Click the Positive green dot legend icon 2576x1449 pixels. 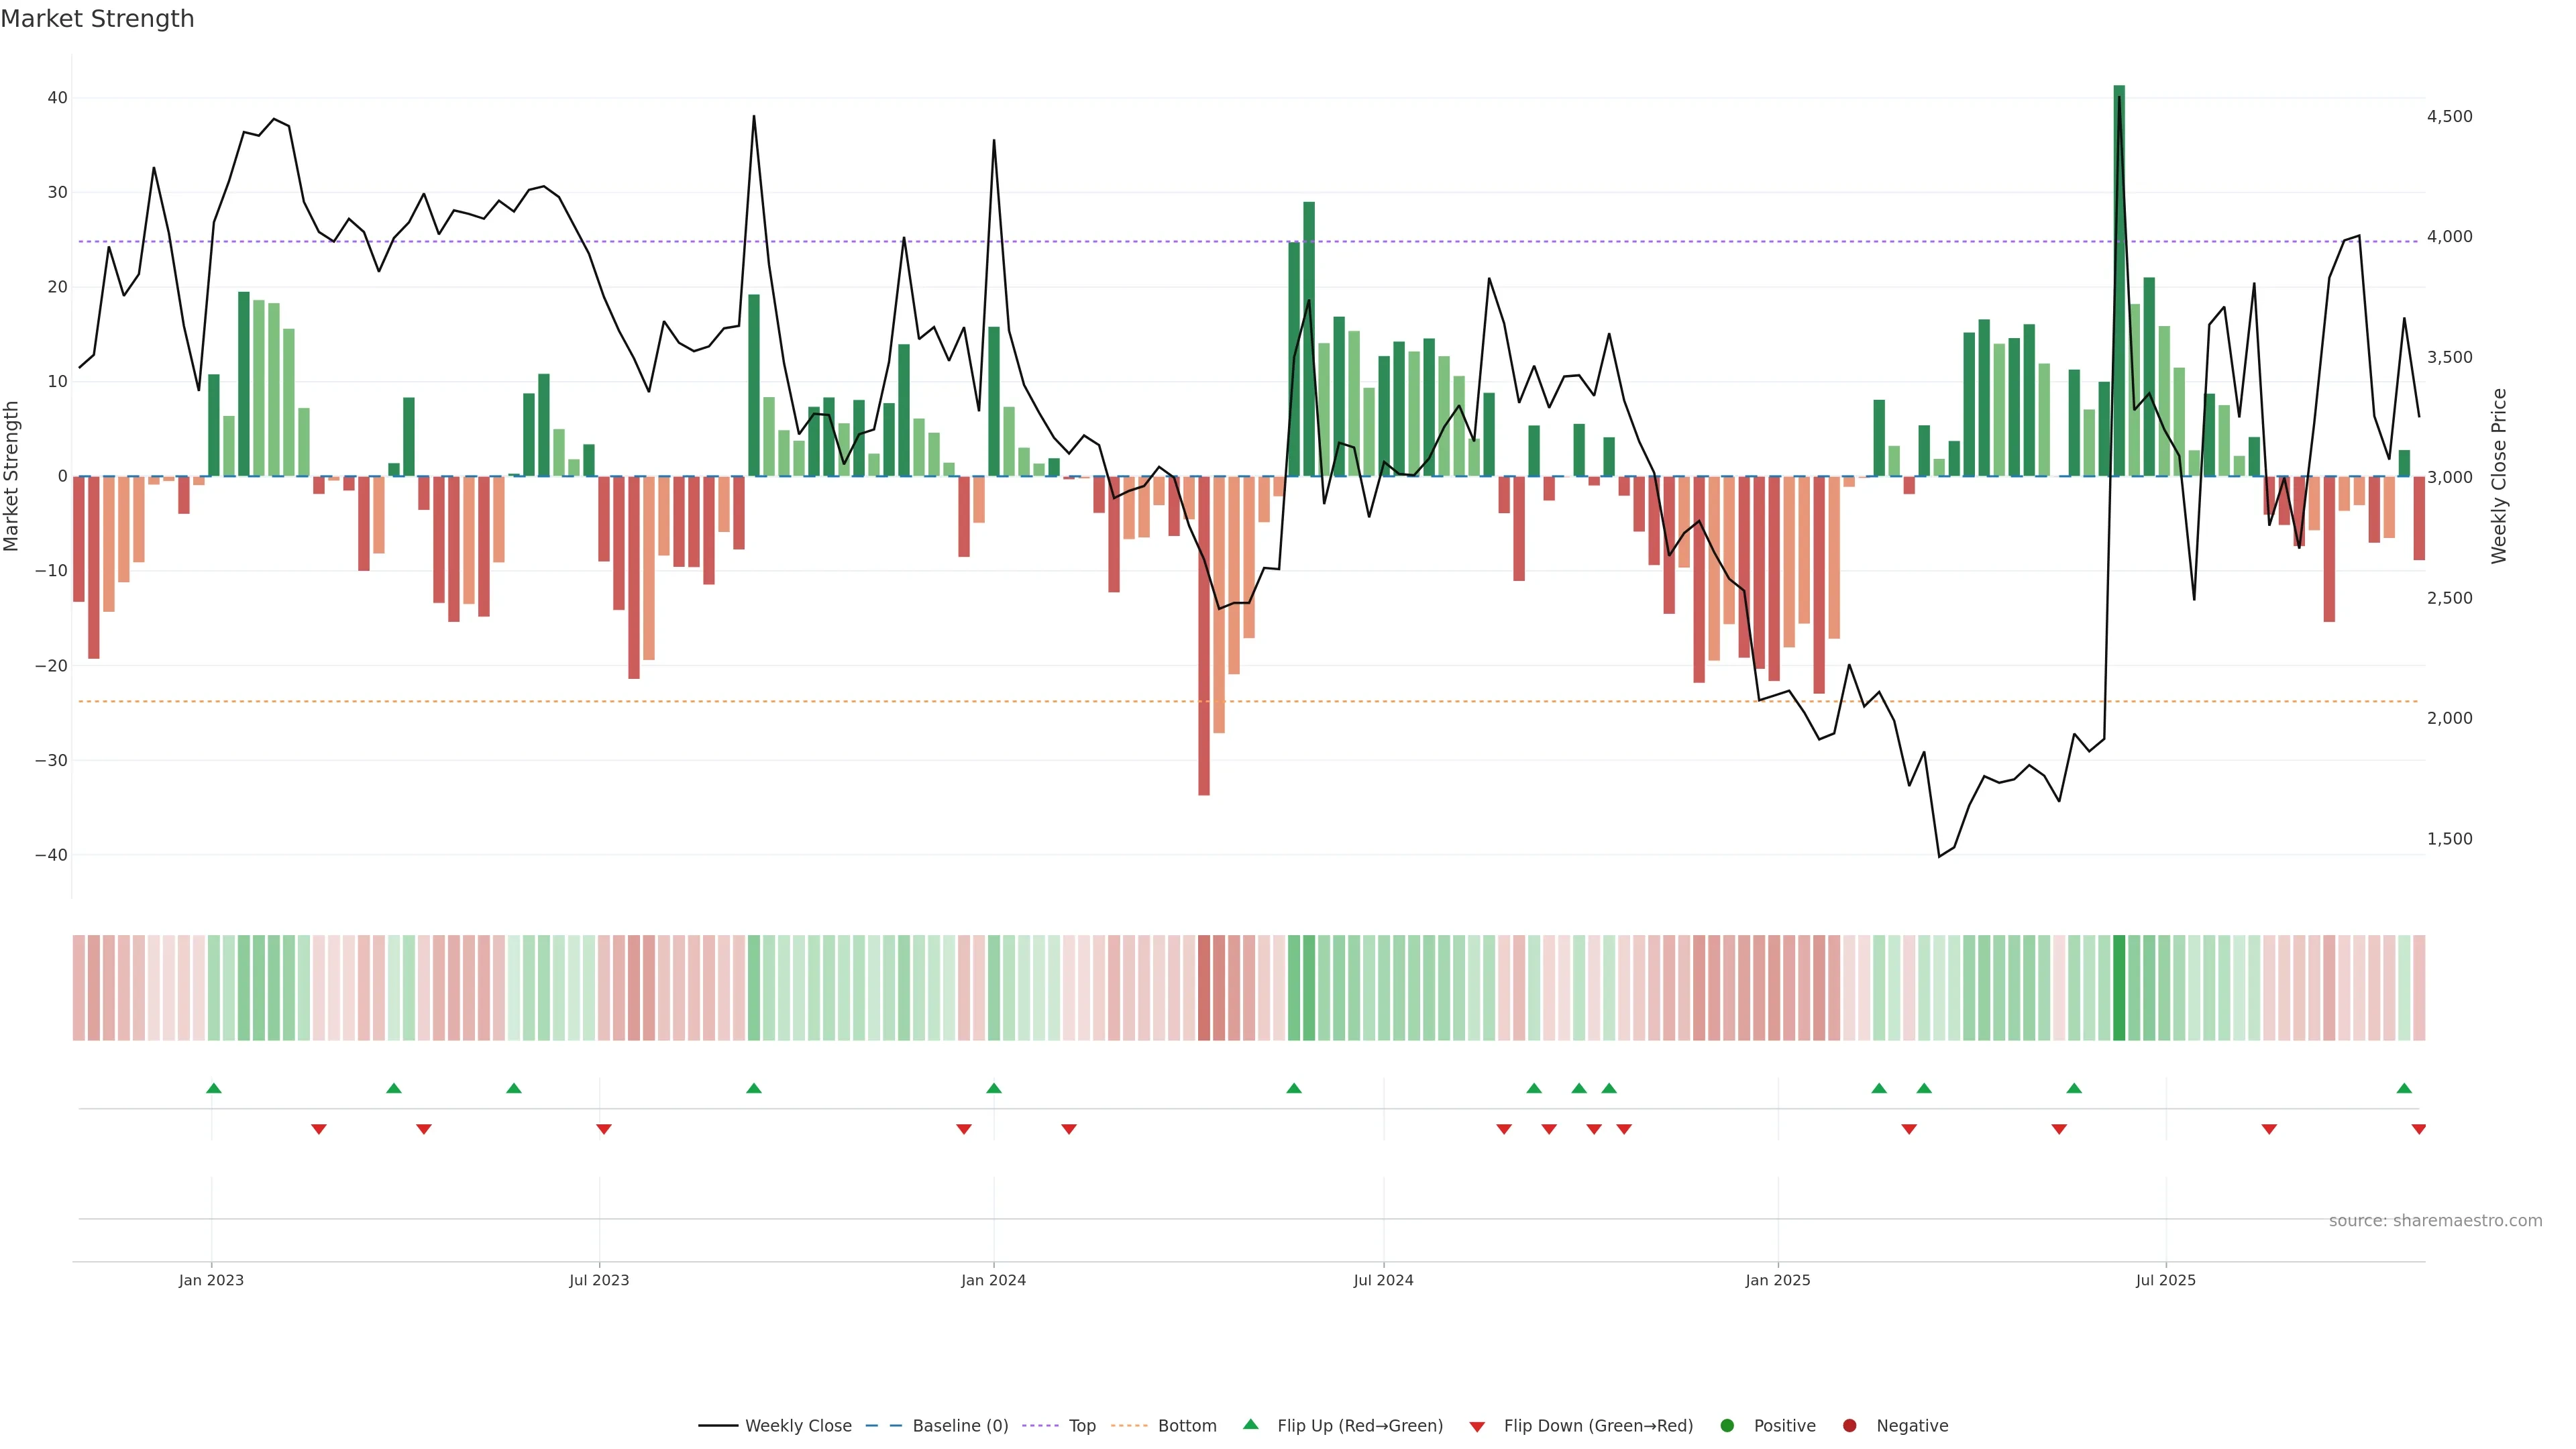1727,1425
